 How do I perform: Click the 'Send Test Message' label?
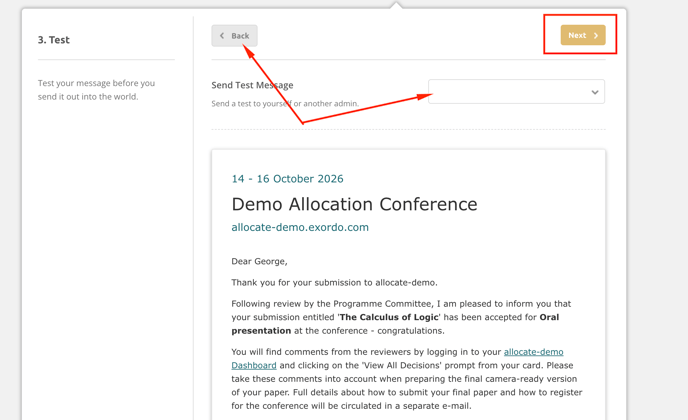point(252,85)
